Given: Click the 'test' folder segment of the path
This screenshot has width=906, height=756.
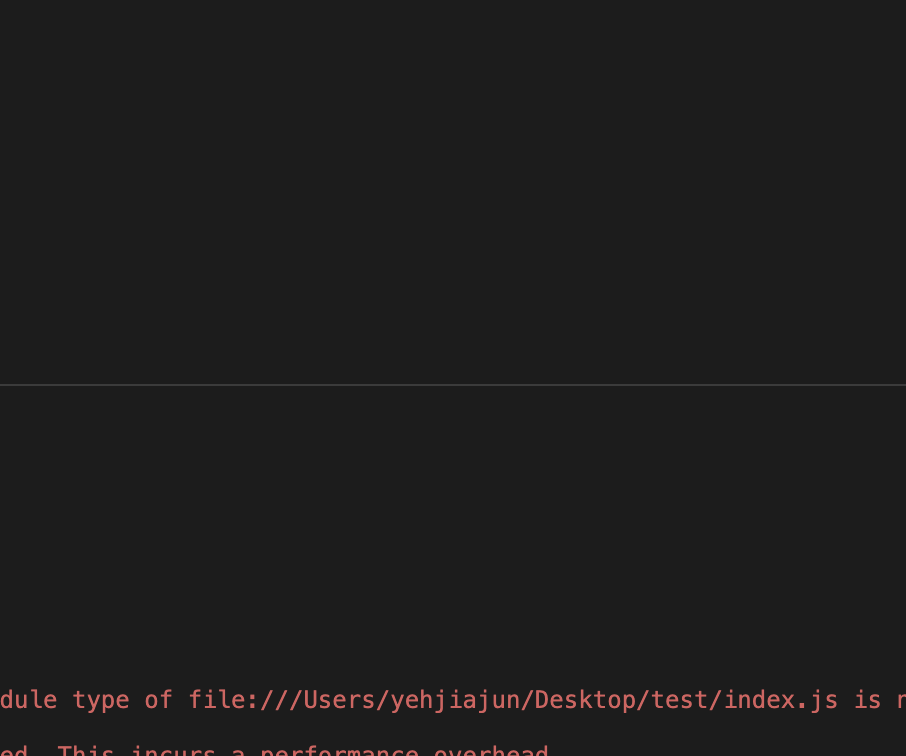Looking at the screenshot, I should [680, 700].
